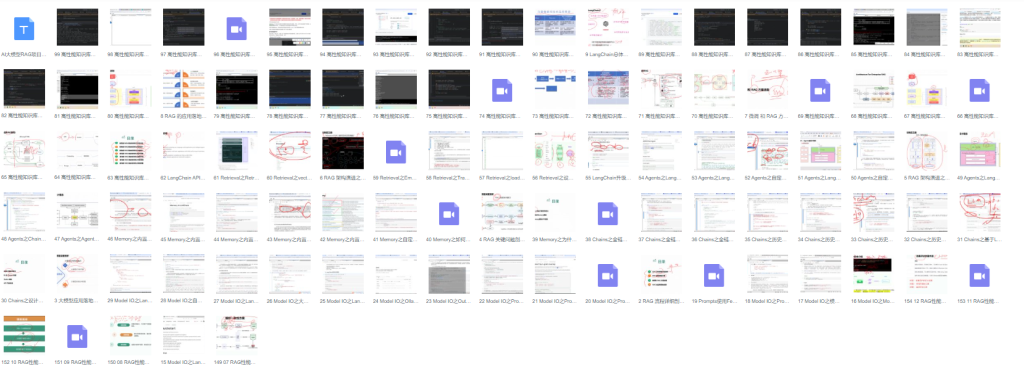
Task: Open video file numbered 96
Action: (x=236, y=29)
